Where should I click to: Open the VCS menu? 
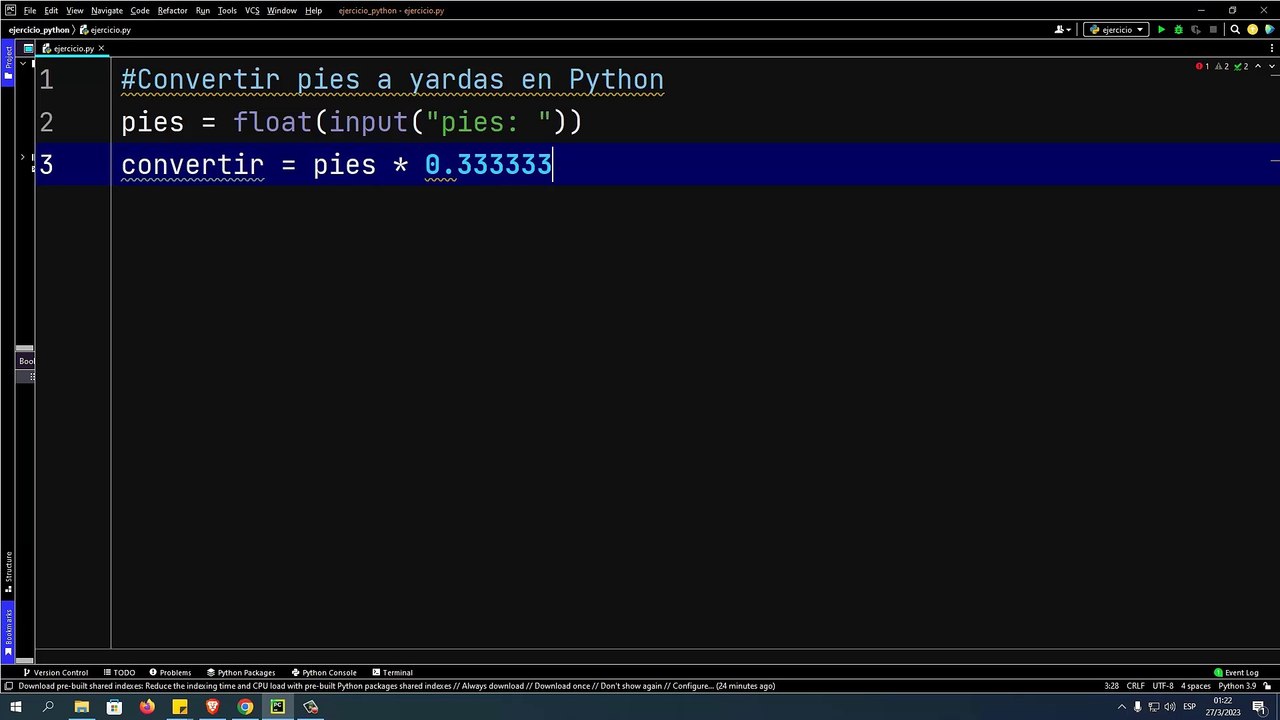tap(252, 10)
